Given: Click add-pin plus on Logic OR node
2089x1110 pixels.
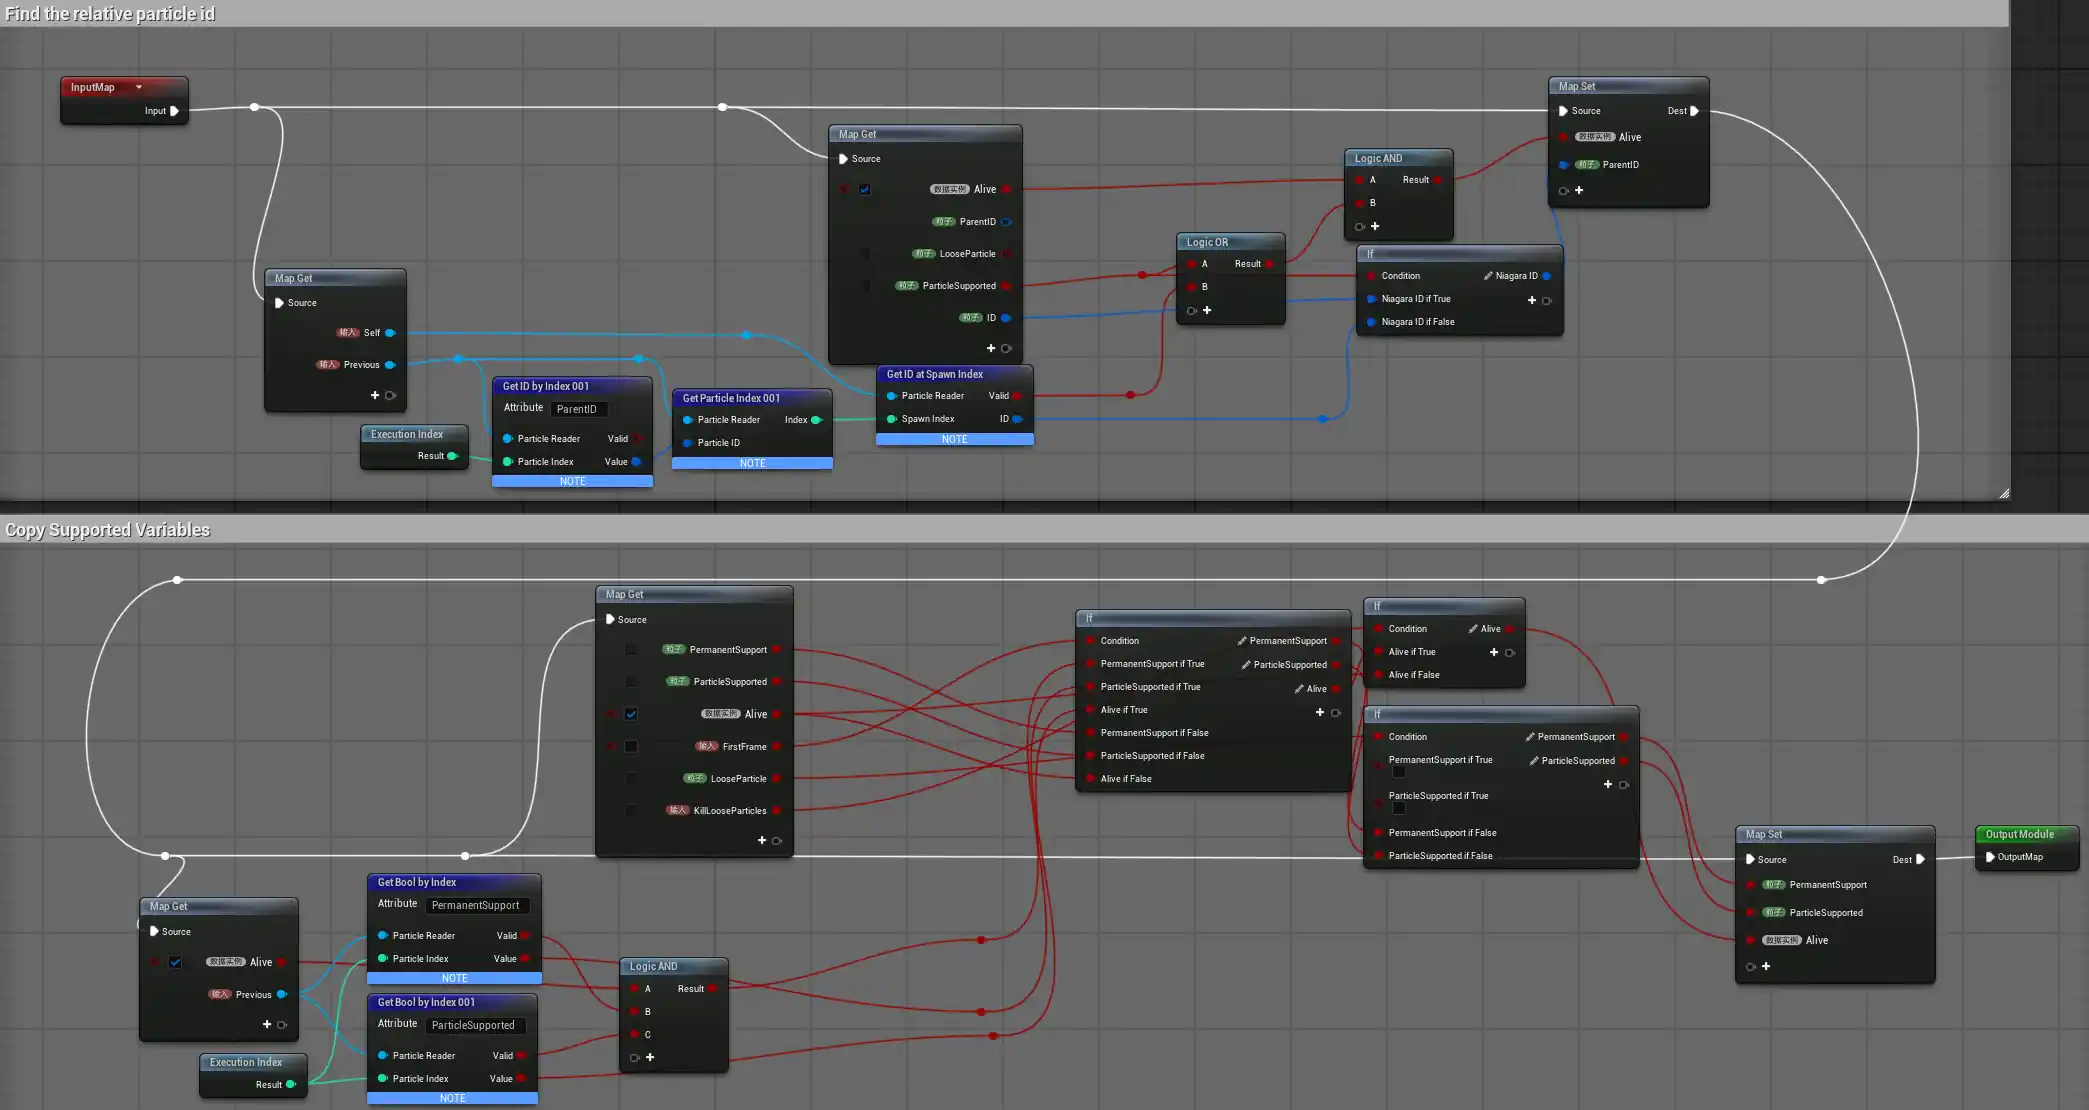Looking at the screenshot, I should tap(1207, 310).
